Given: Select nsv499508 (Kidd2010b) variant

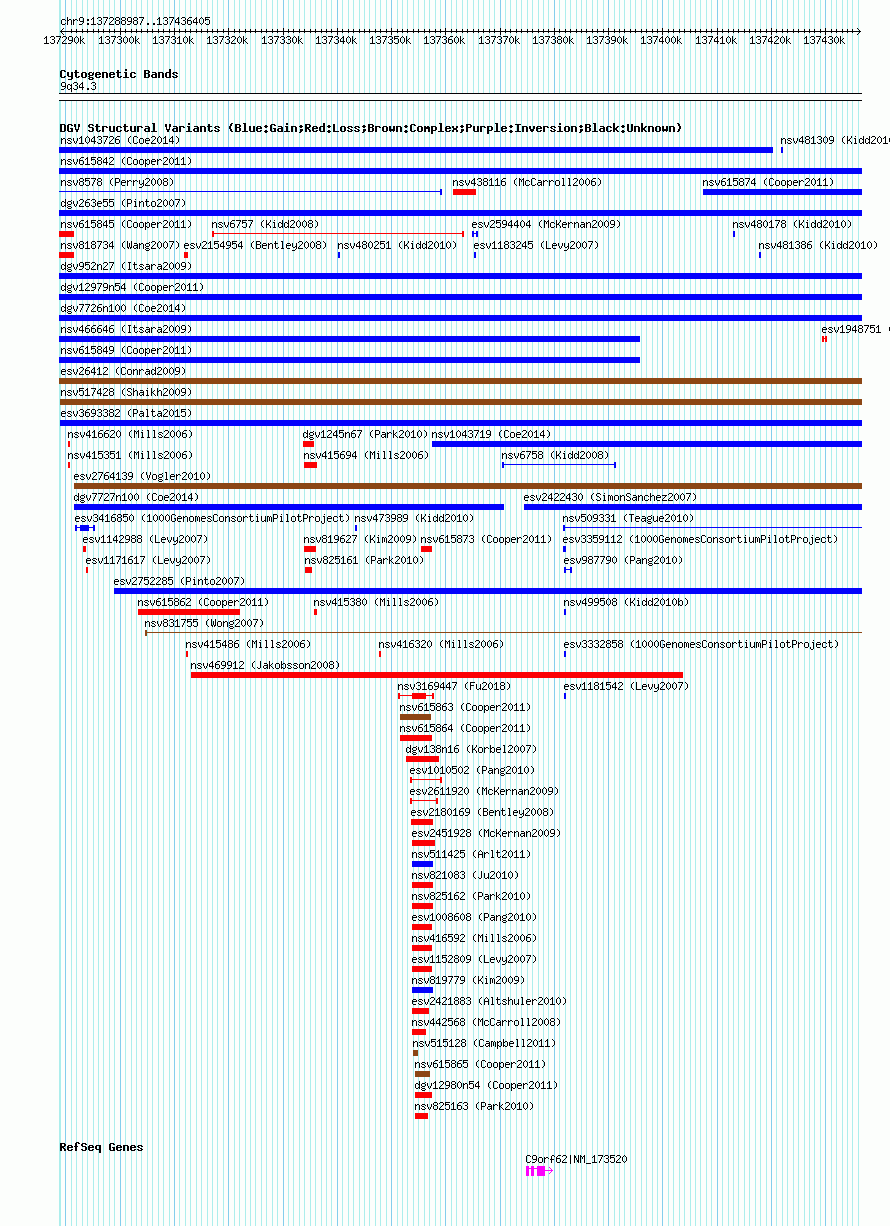Looking at the screenshot, I should click(626, 602).
